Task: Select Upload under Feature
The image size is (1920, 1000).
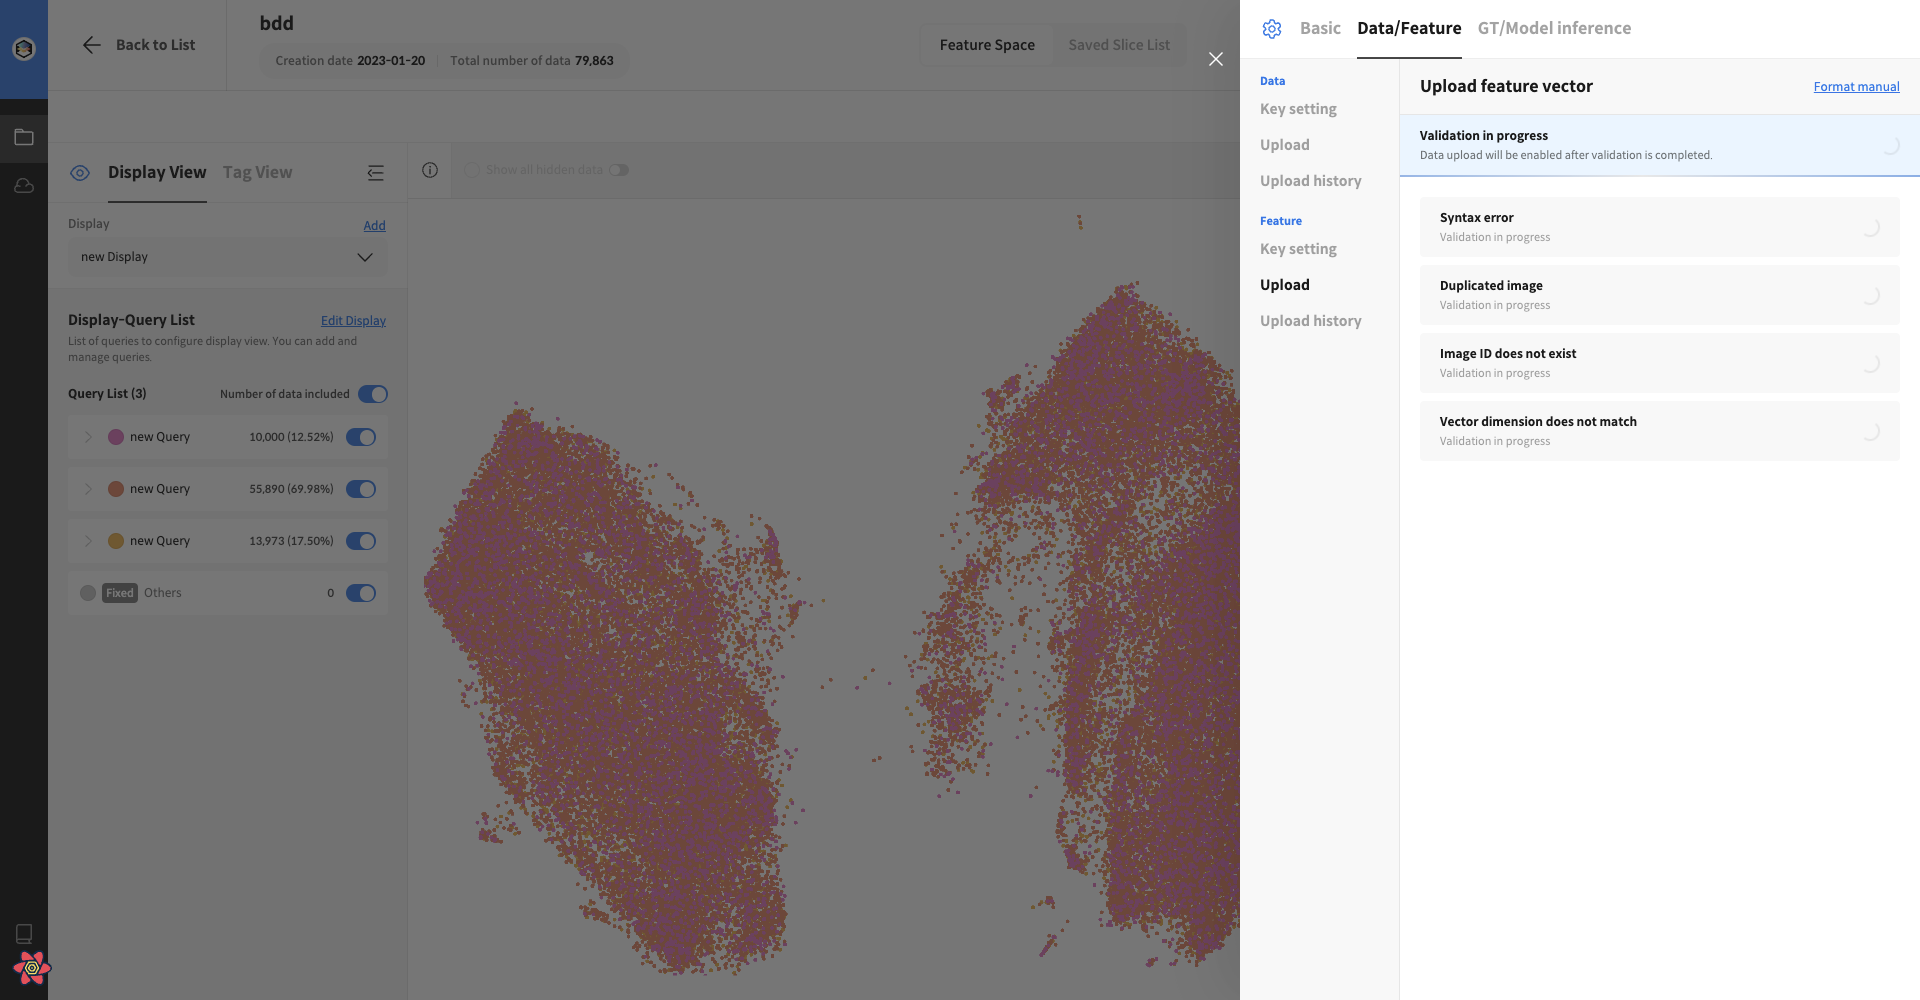Action: (x=1285, y=285)
